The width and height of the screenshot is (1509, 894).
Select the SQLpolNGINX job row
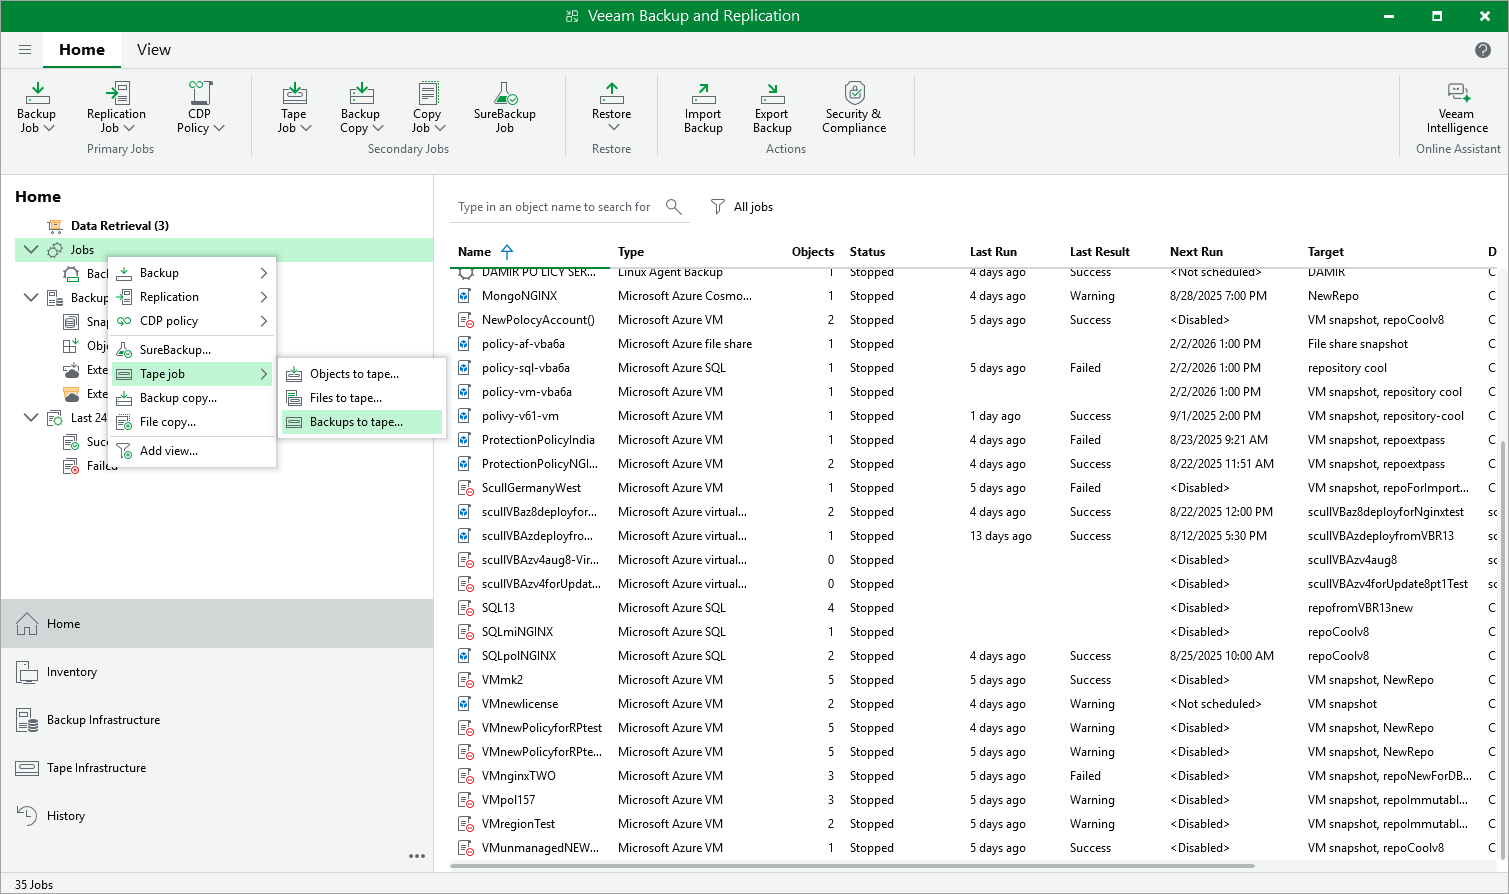[975, 656]
